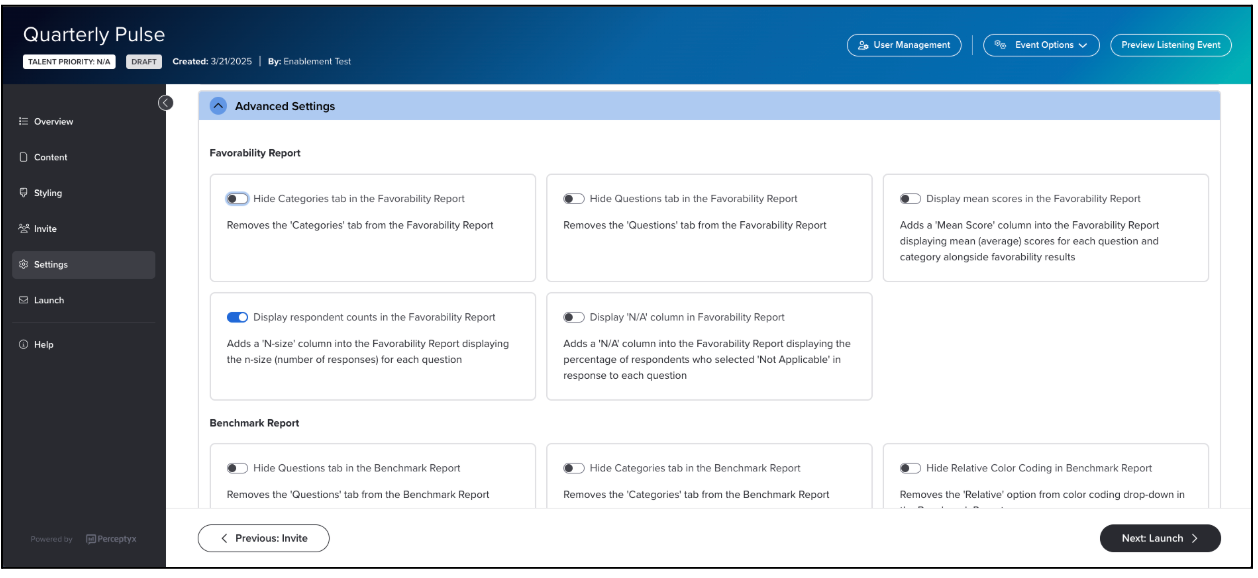This screenshot has height=578, width=1258.
Task: Click the Favorability Report heading
Action: tap(255, 153)
